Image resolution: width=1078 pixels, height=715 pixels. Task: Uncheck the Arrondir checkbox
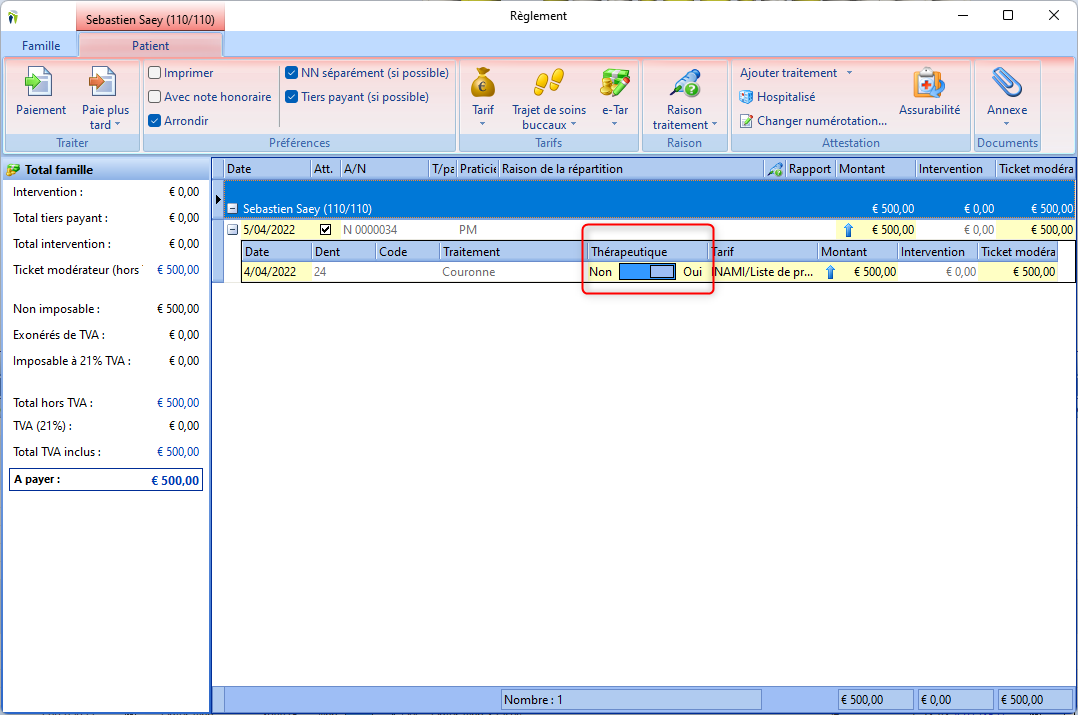click(x=155, y=121)
